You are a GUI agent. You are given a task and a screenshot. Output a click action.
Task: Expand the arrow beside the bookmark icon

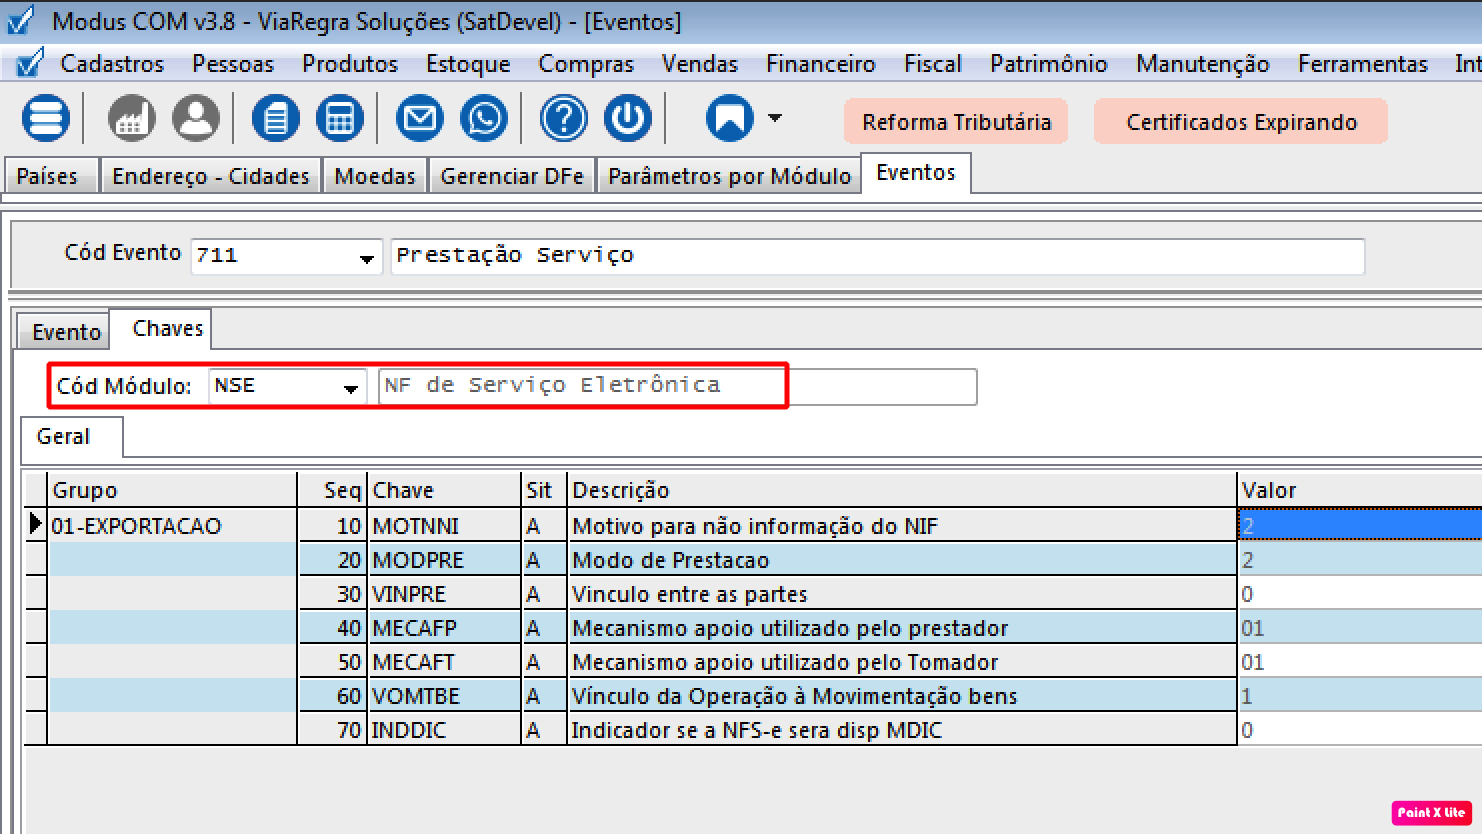click(775, 118)
